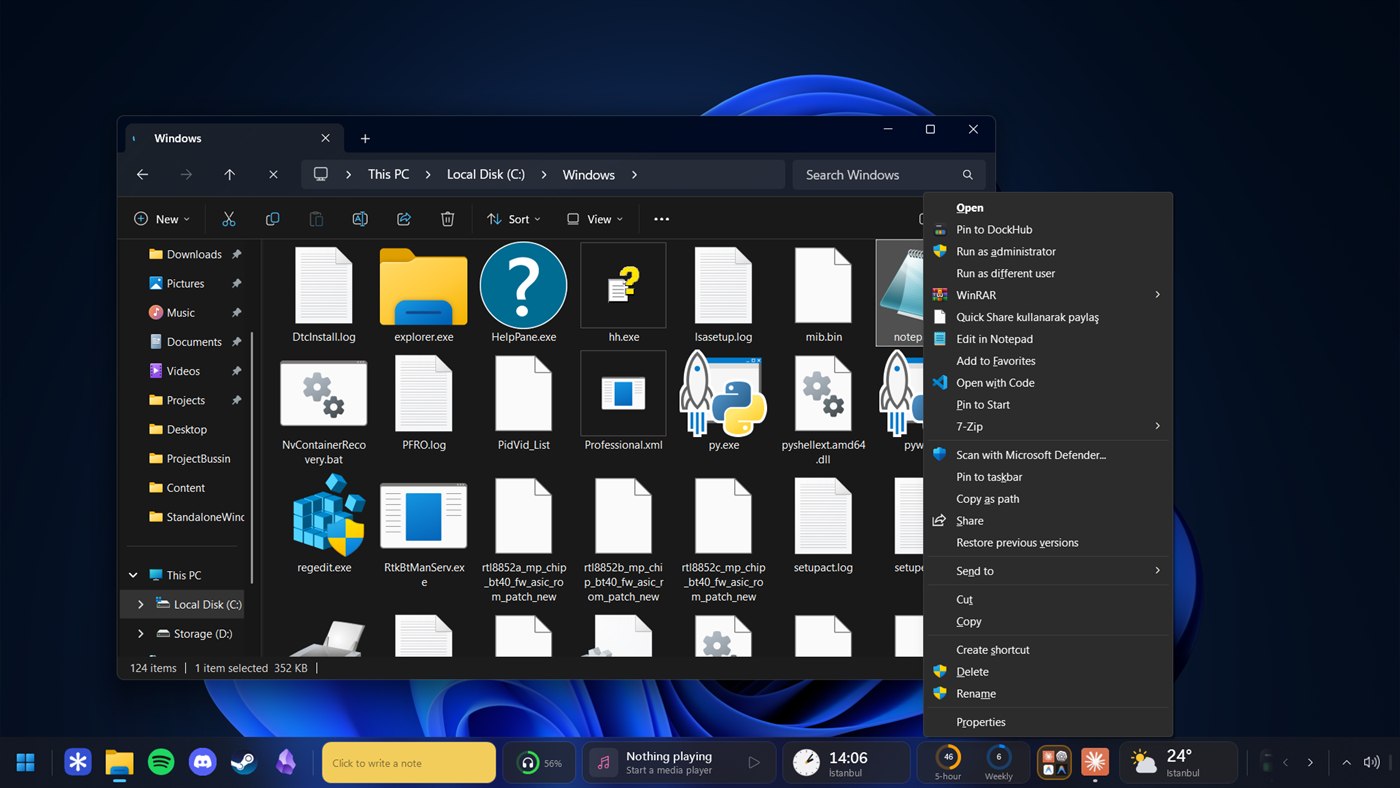This screenshot has height=788, width=1400.
Task: Expand the WinRAR submenu
Action: pyautogui.click(x=1048, y=295)
